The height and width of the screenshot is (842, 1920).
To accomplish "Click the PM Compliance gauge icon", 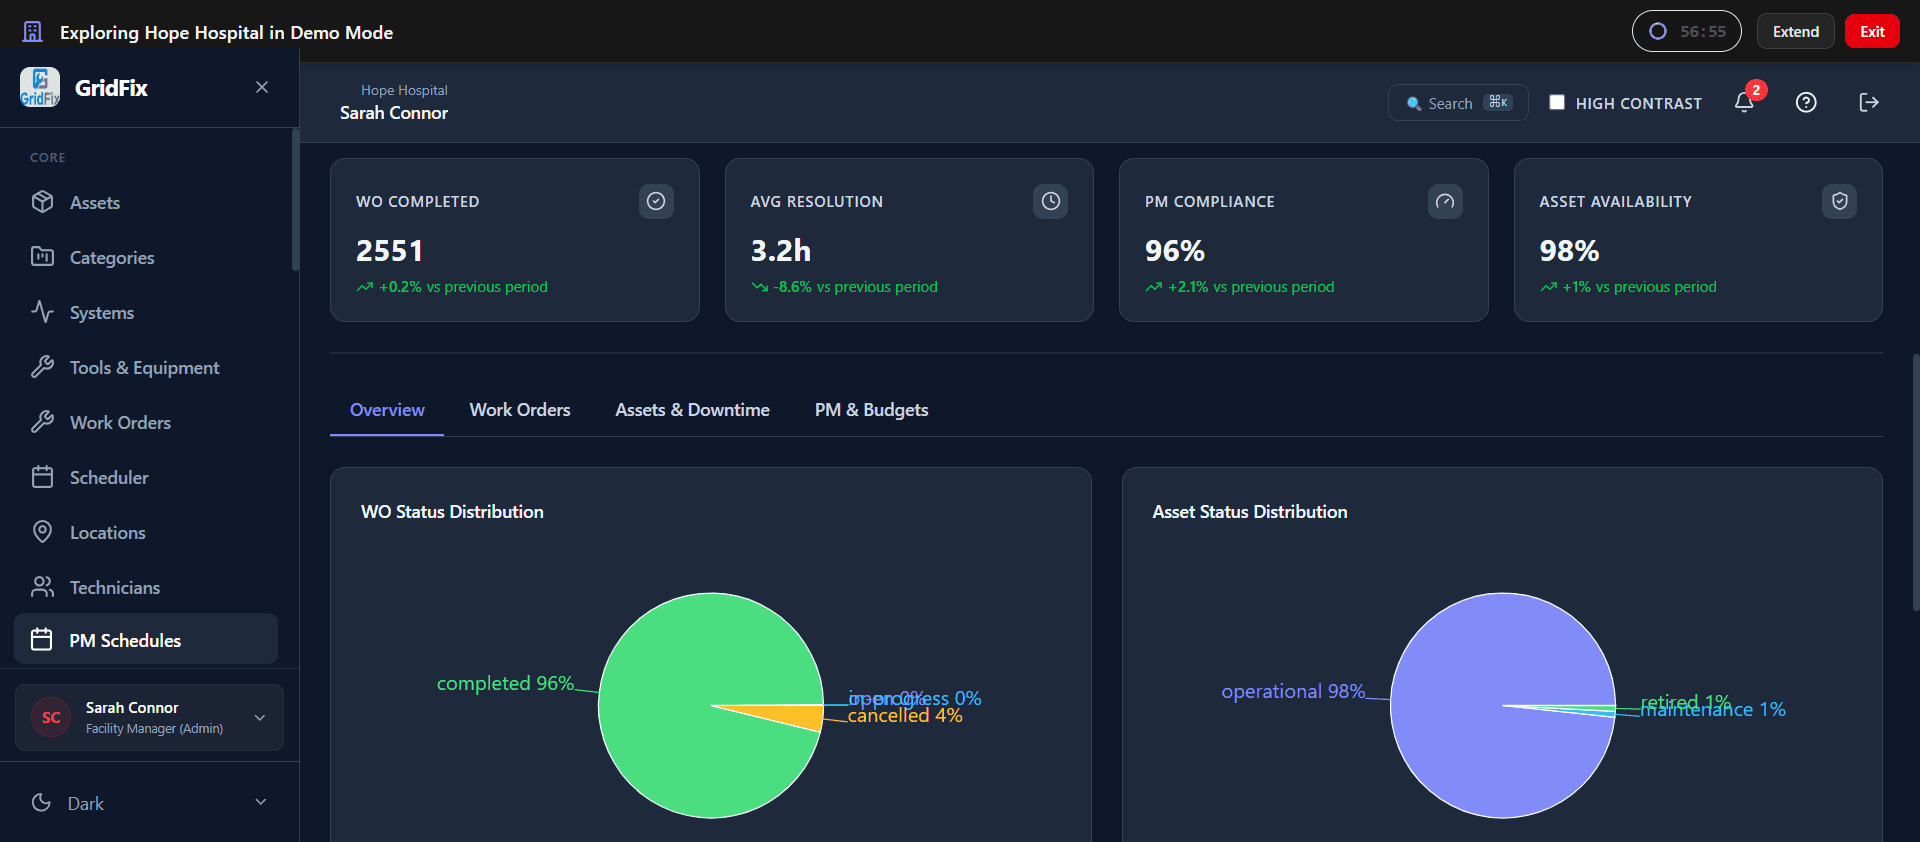I will [x=1445, y=201].
